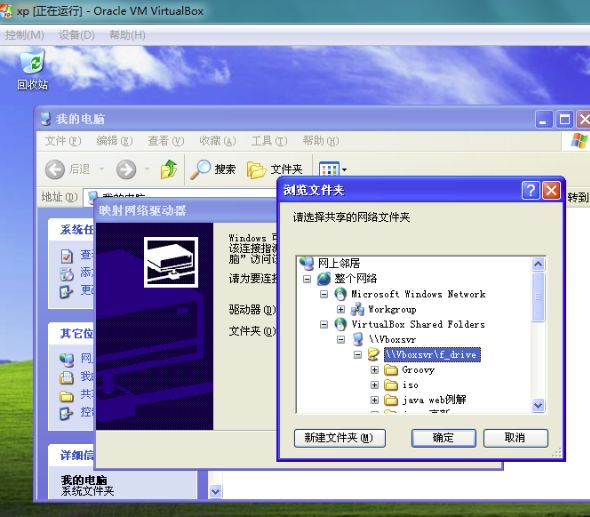Select the 整个网络 globe icon
The width and height of the screenshot is (590, 517).
point(324,279)
